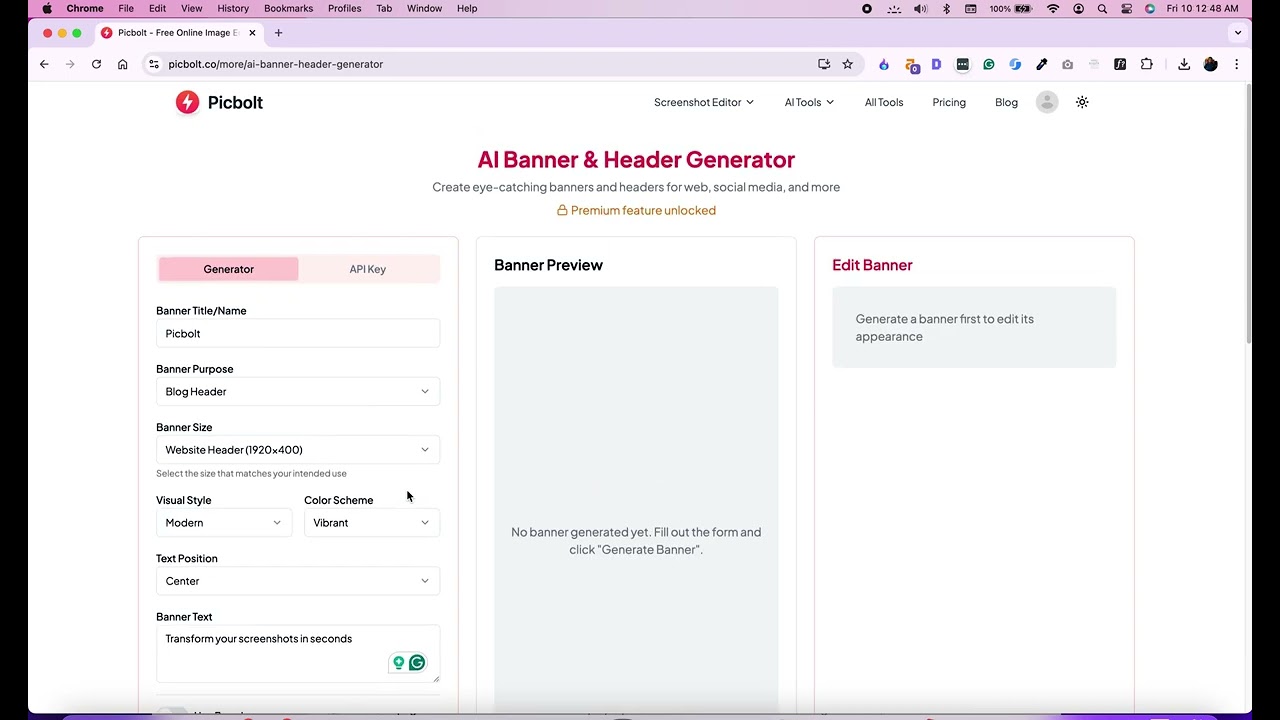Open the Banner Size dropdown
Image resolution: width=1280 pixels, height=720 pixels.
click(298, 450)
